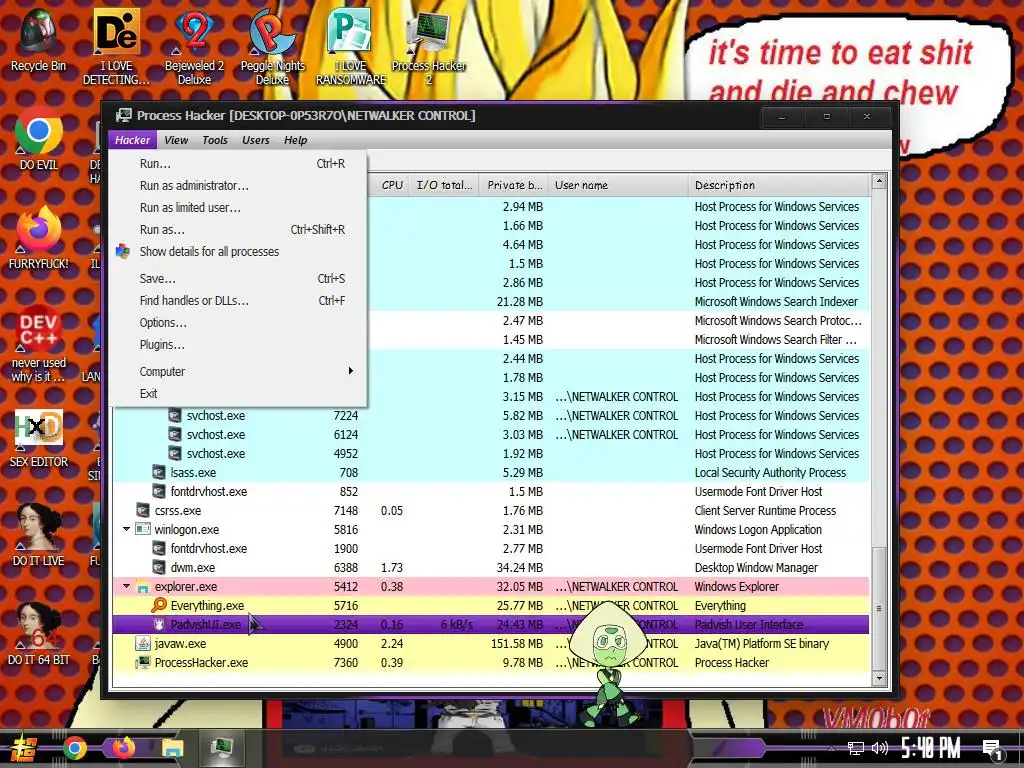Open the Users menu
1024x768 pixels.
255,140
